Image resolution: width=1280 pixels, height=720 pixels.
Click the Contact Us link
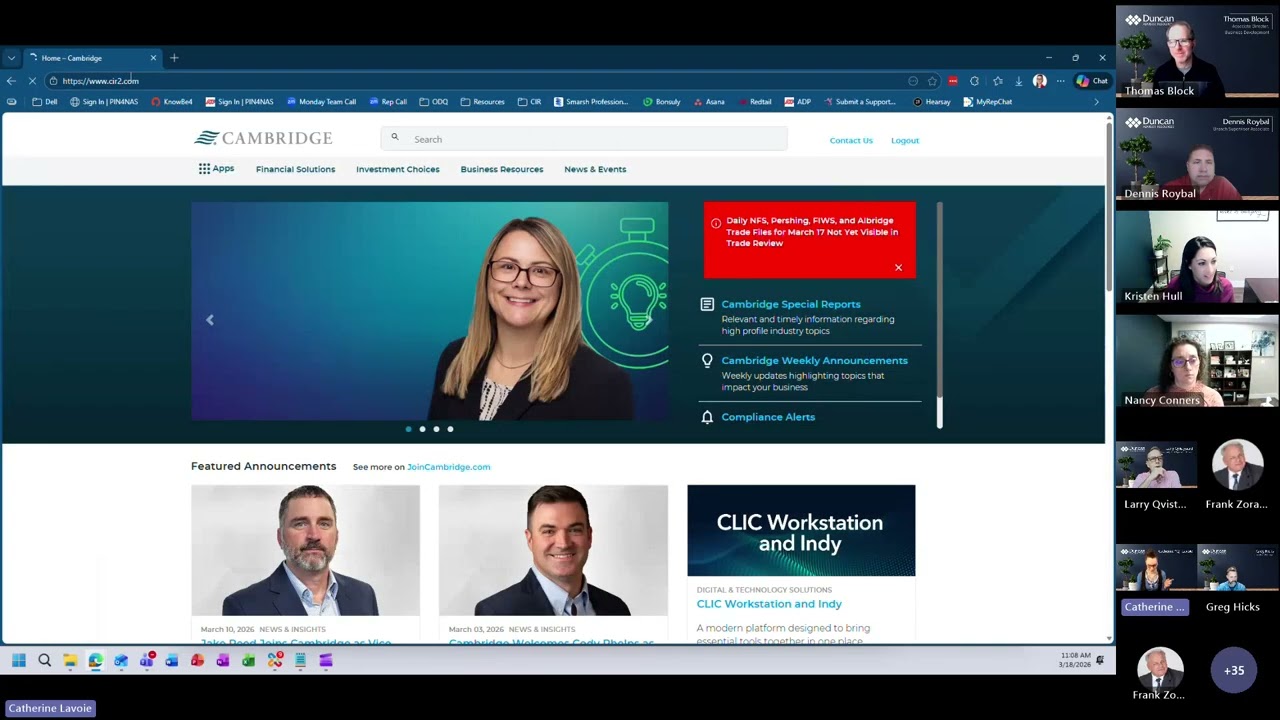851,140
